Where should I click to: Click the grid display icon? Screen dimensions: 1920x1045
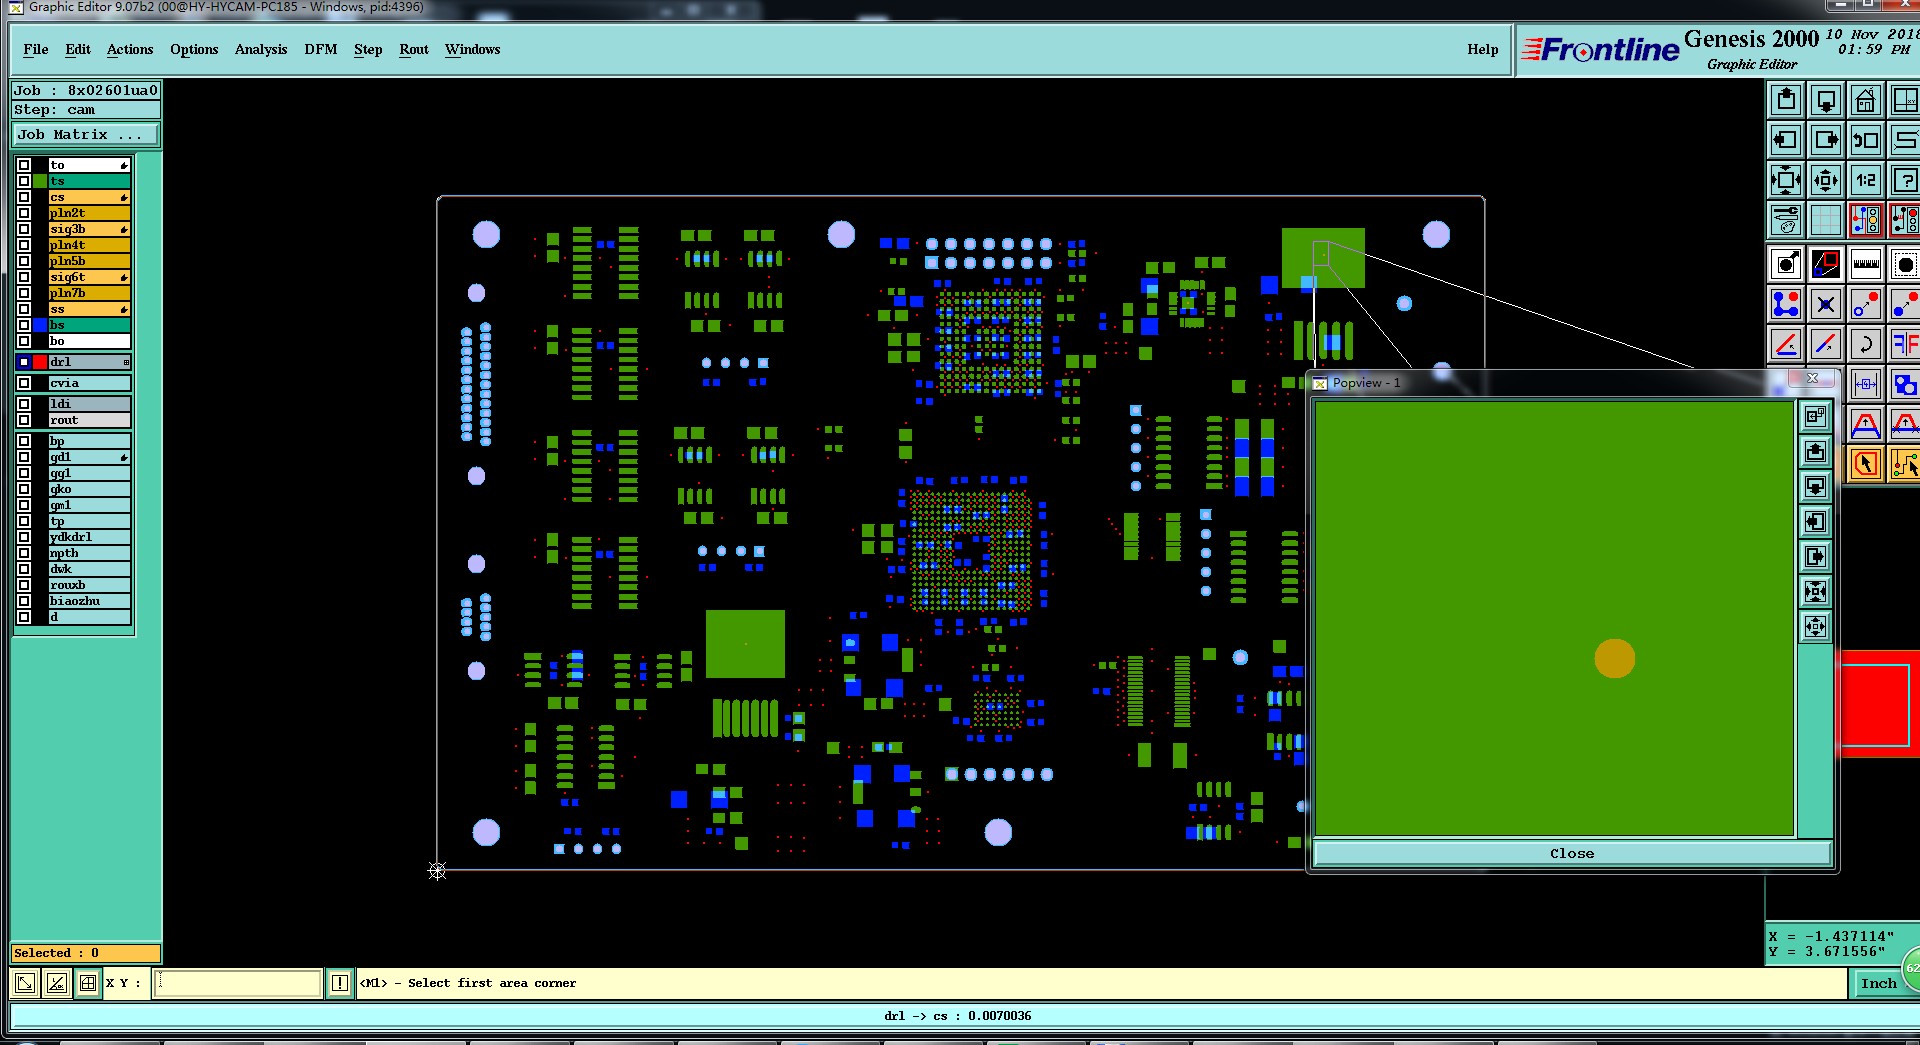pyautogui.click(x=1826, y=219)
